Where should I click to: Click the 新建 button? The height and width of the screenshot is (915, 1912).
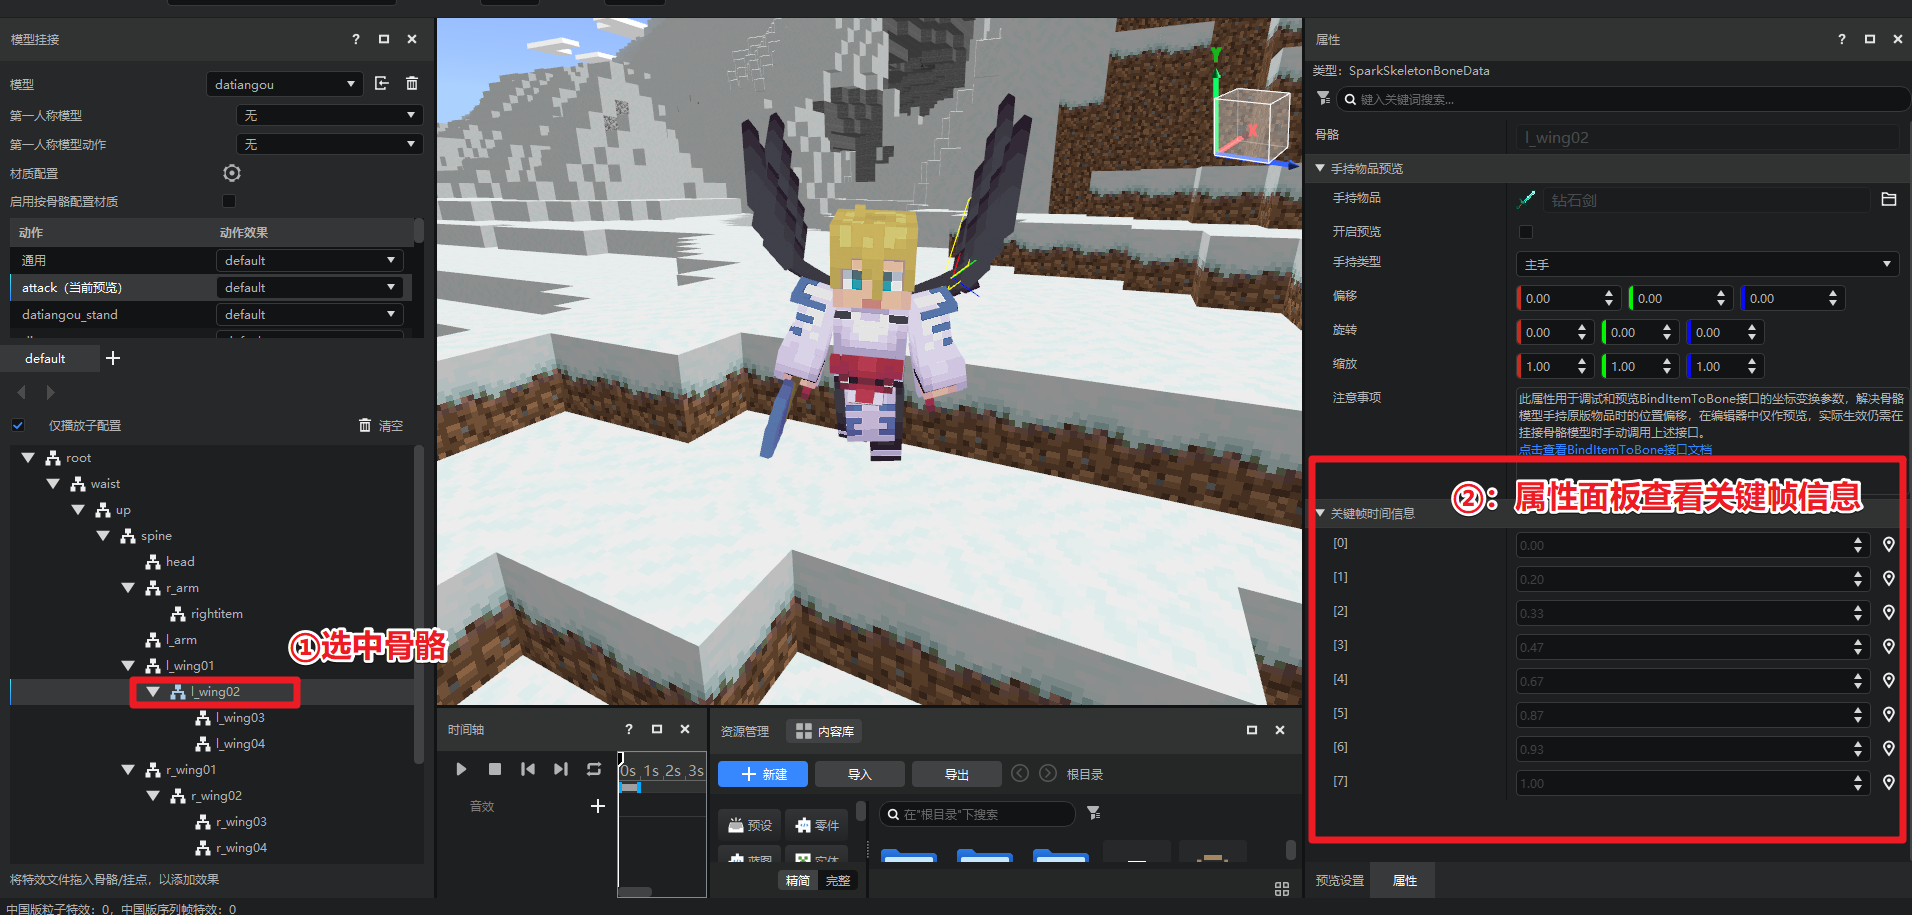click(x=764, y=774)
